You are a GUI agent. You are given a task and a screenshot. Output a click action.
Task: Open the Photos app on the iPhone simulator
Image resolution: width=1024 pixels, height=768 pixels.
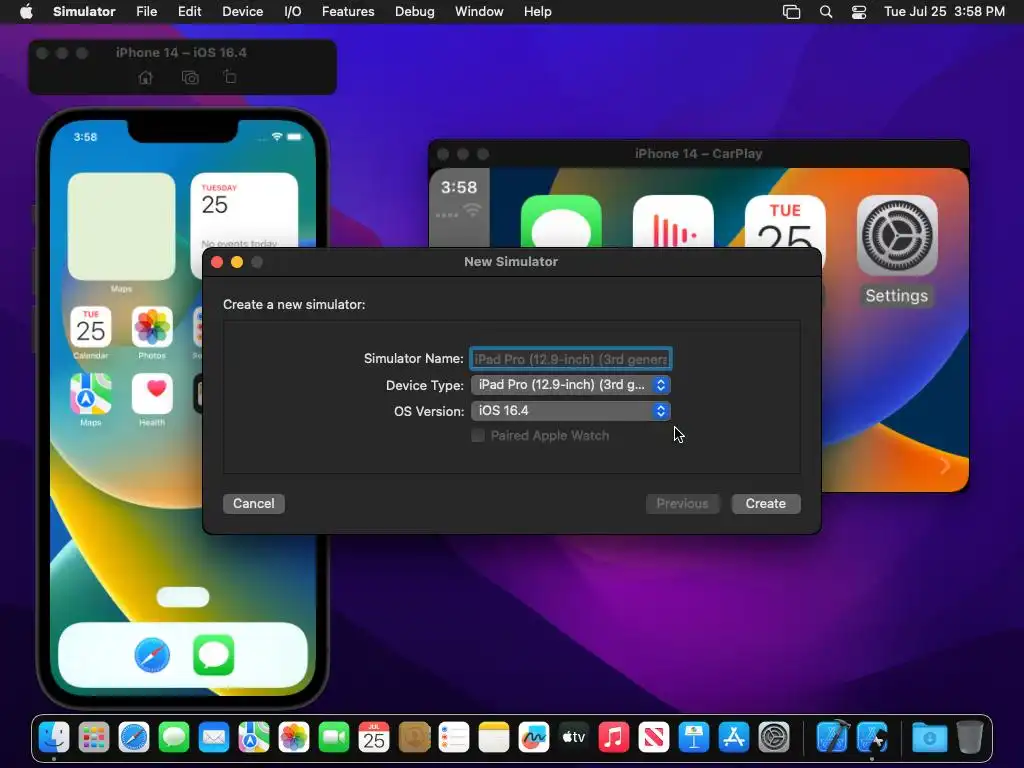(152, 327)
